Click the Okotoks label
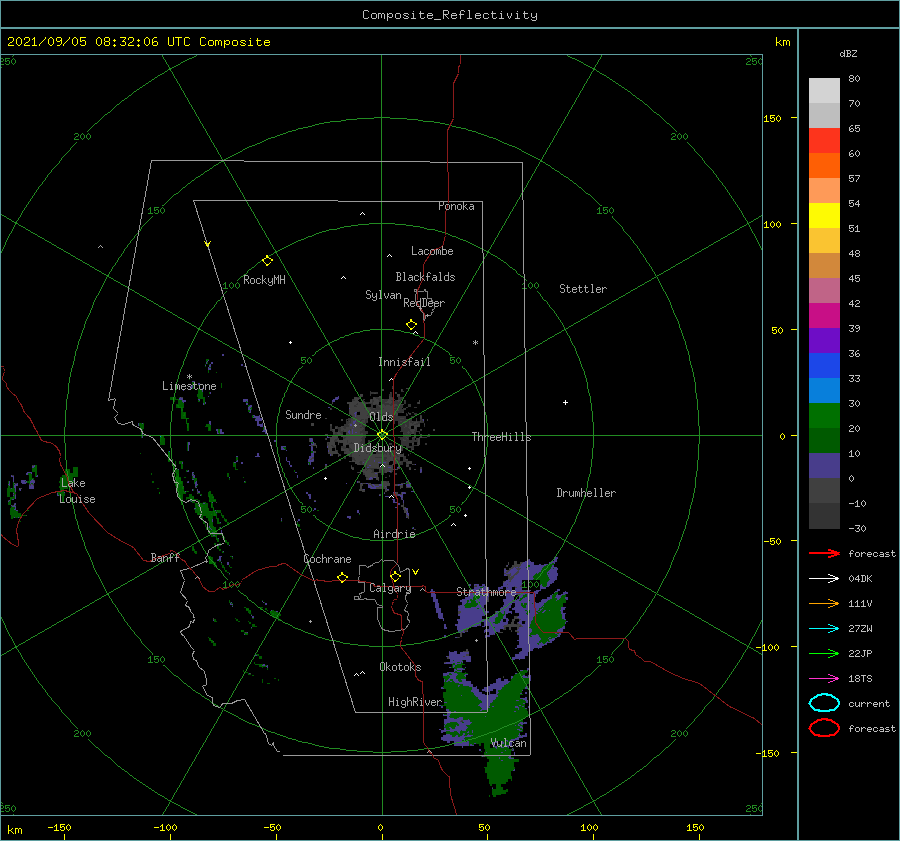Viewport: 900px width, 841px height. (400, 666)
